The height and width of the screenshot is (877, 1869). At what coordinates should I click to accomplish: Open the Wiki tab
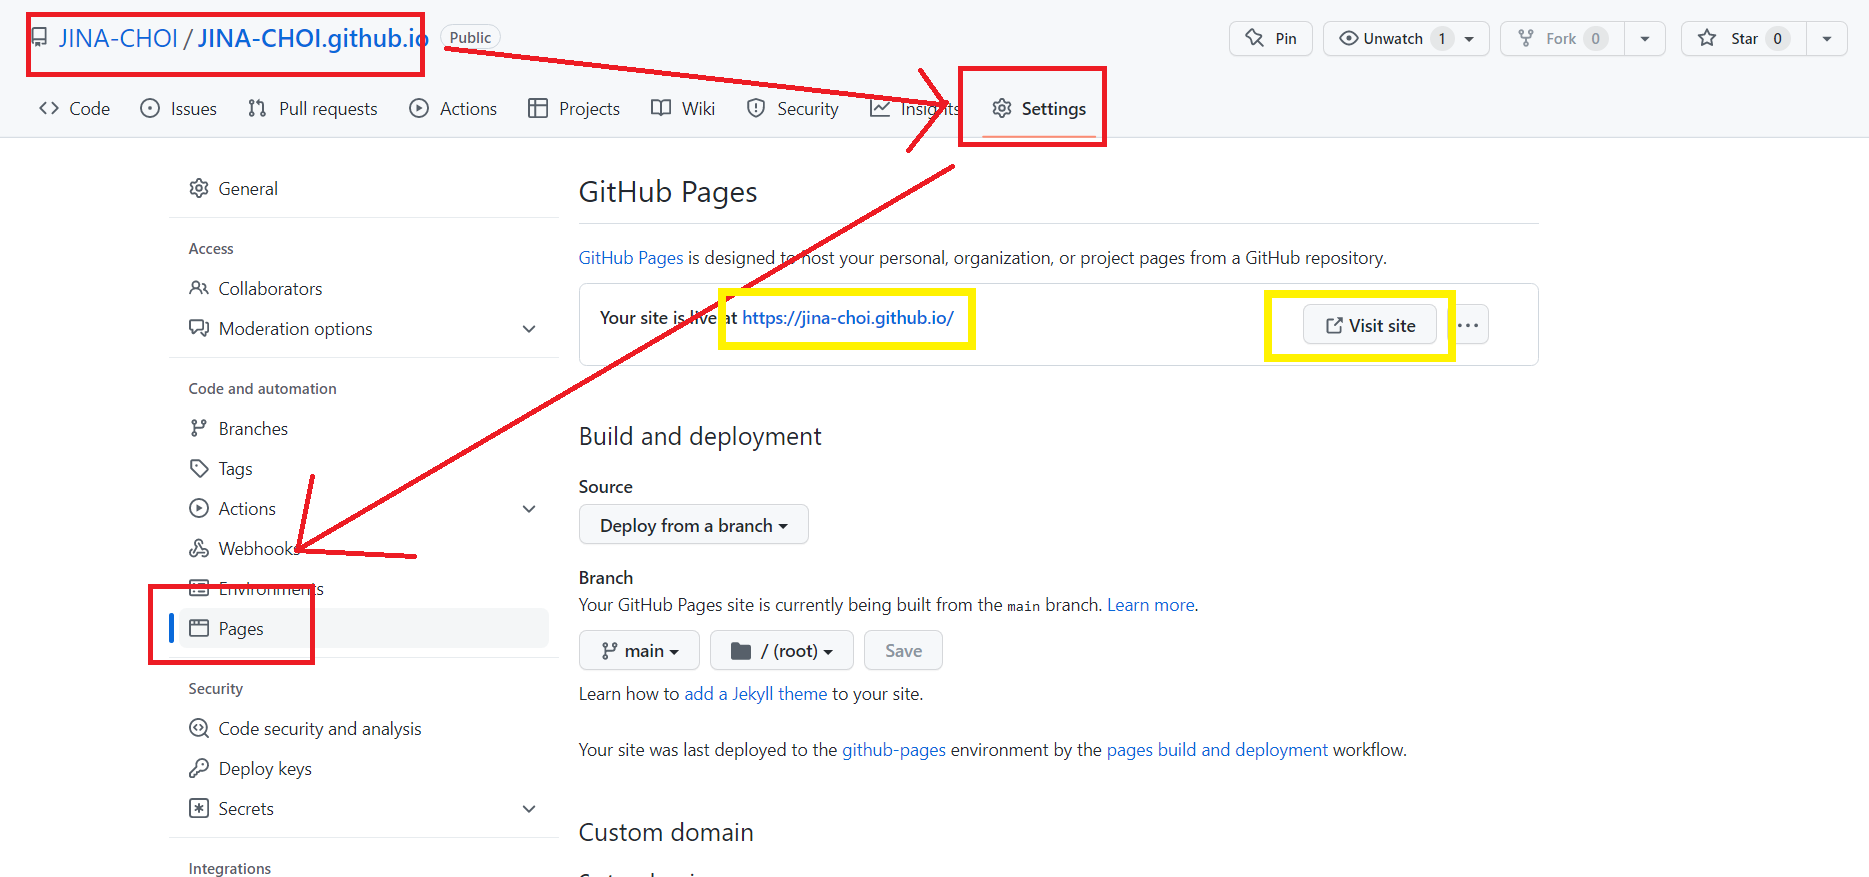[x=683, y=108]
